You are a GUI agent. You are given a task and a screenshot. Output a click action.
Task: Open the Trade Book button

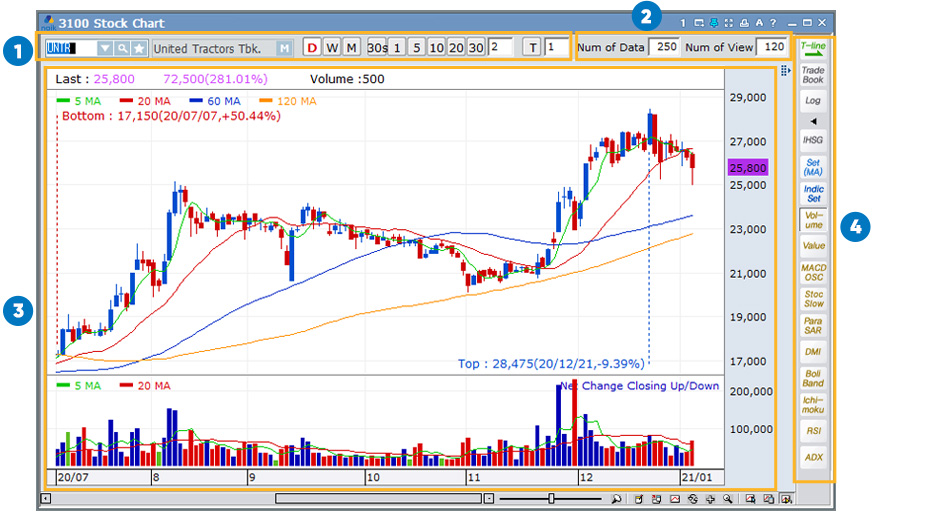coord(813,74)
